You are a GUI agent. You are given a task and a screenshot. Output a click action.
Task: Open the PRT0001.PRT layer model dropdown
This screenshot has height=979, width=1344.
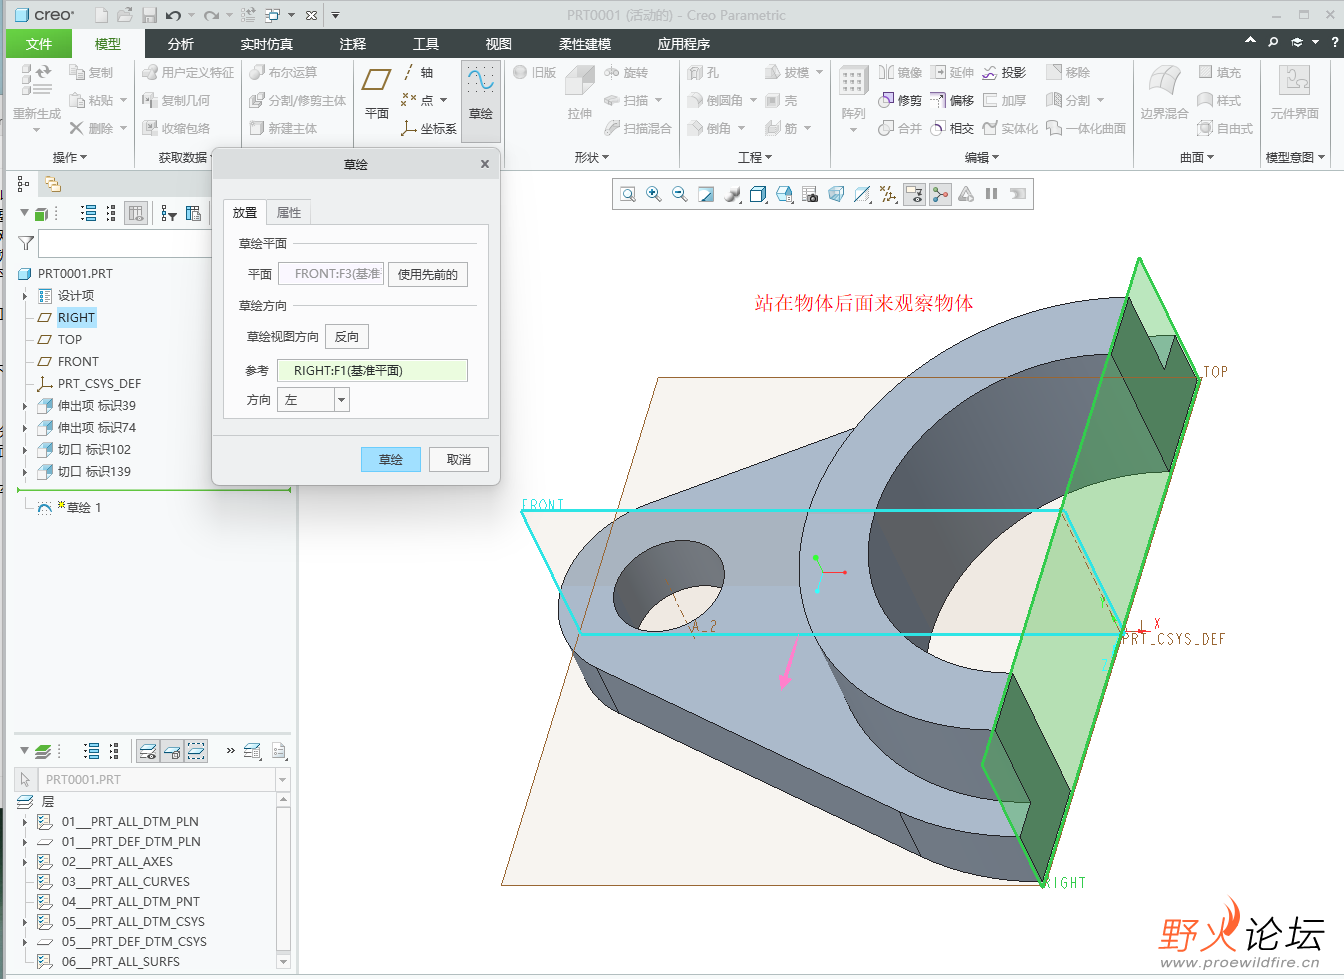click(282, 780)
